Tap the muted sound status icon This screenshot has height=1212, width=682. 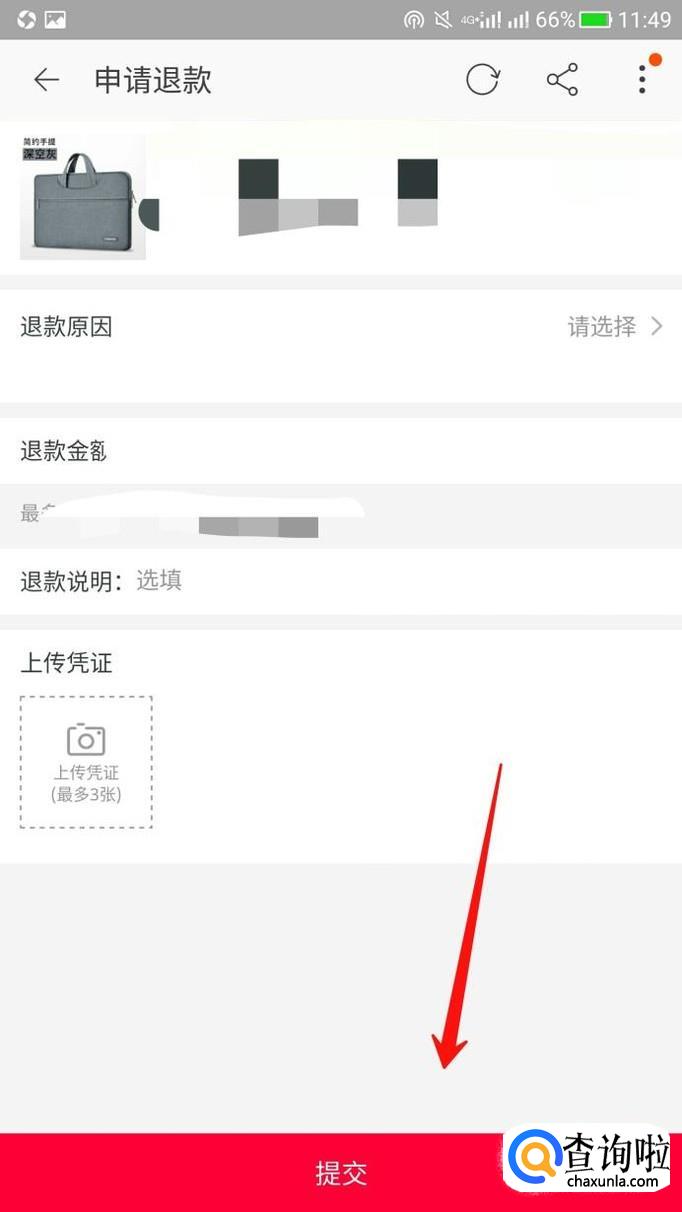(x=443, y=19)
